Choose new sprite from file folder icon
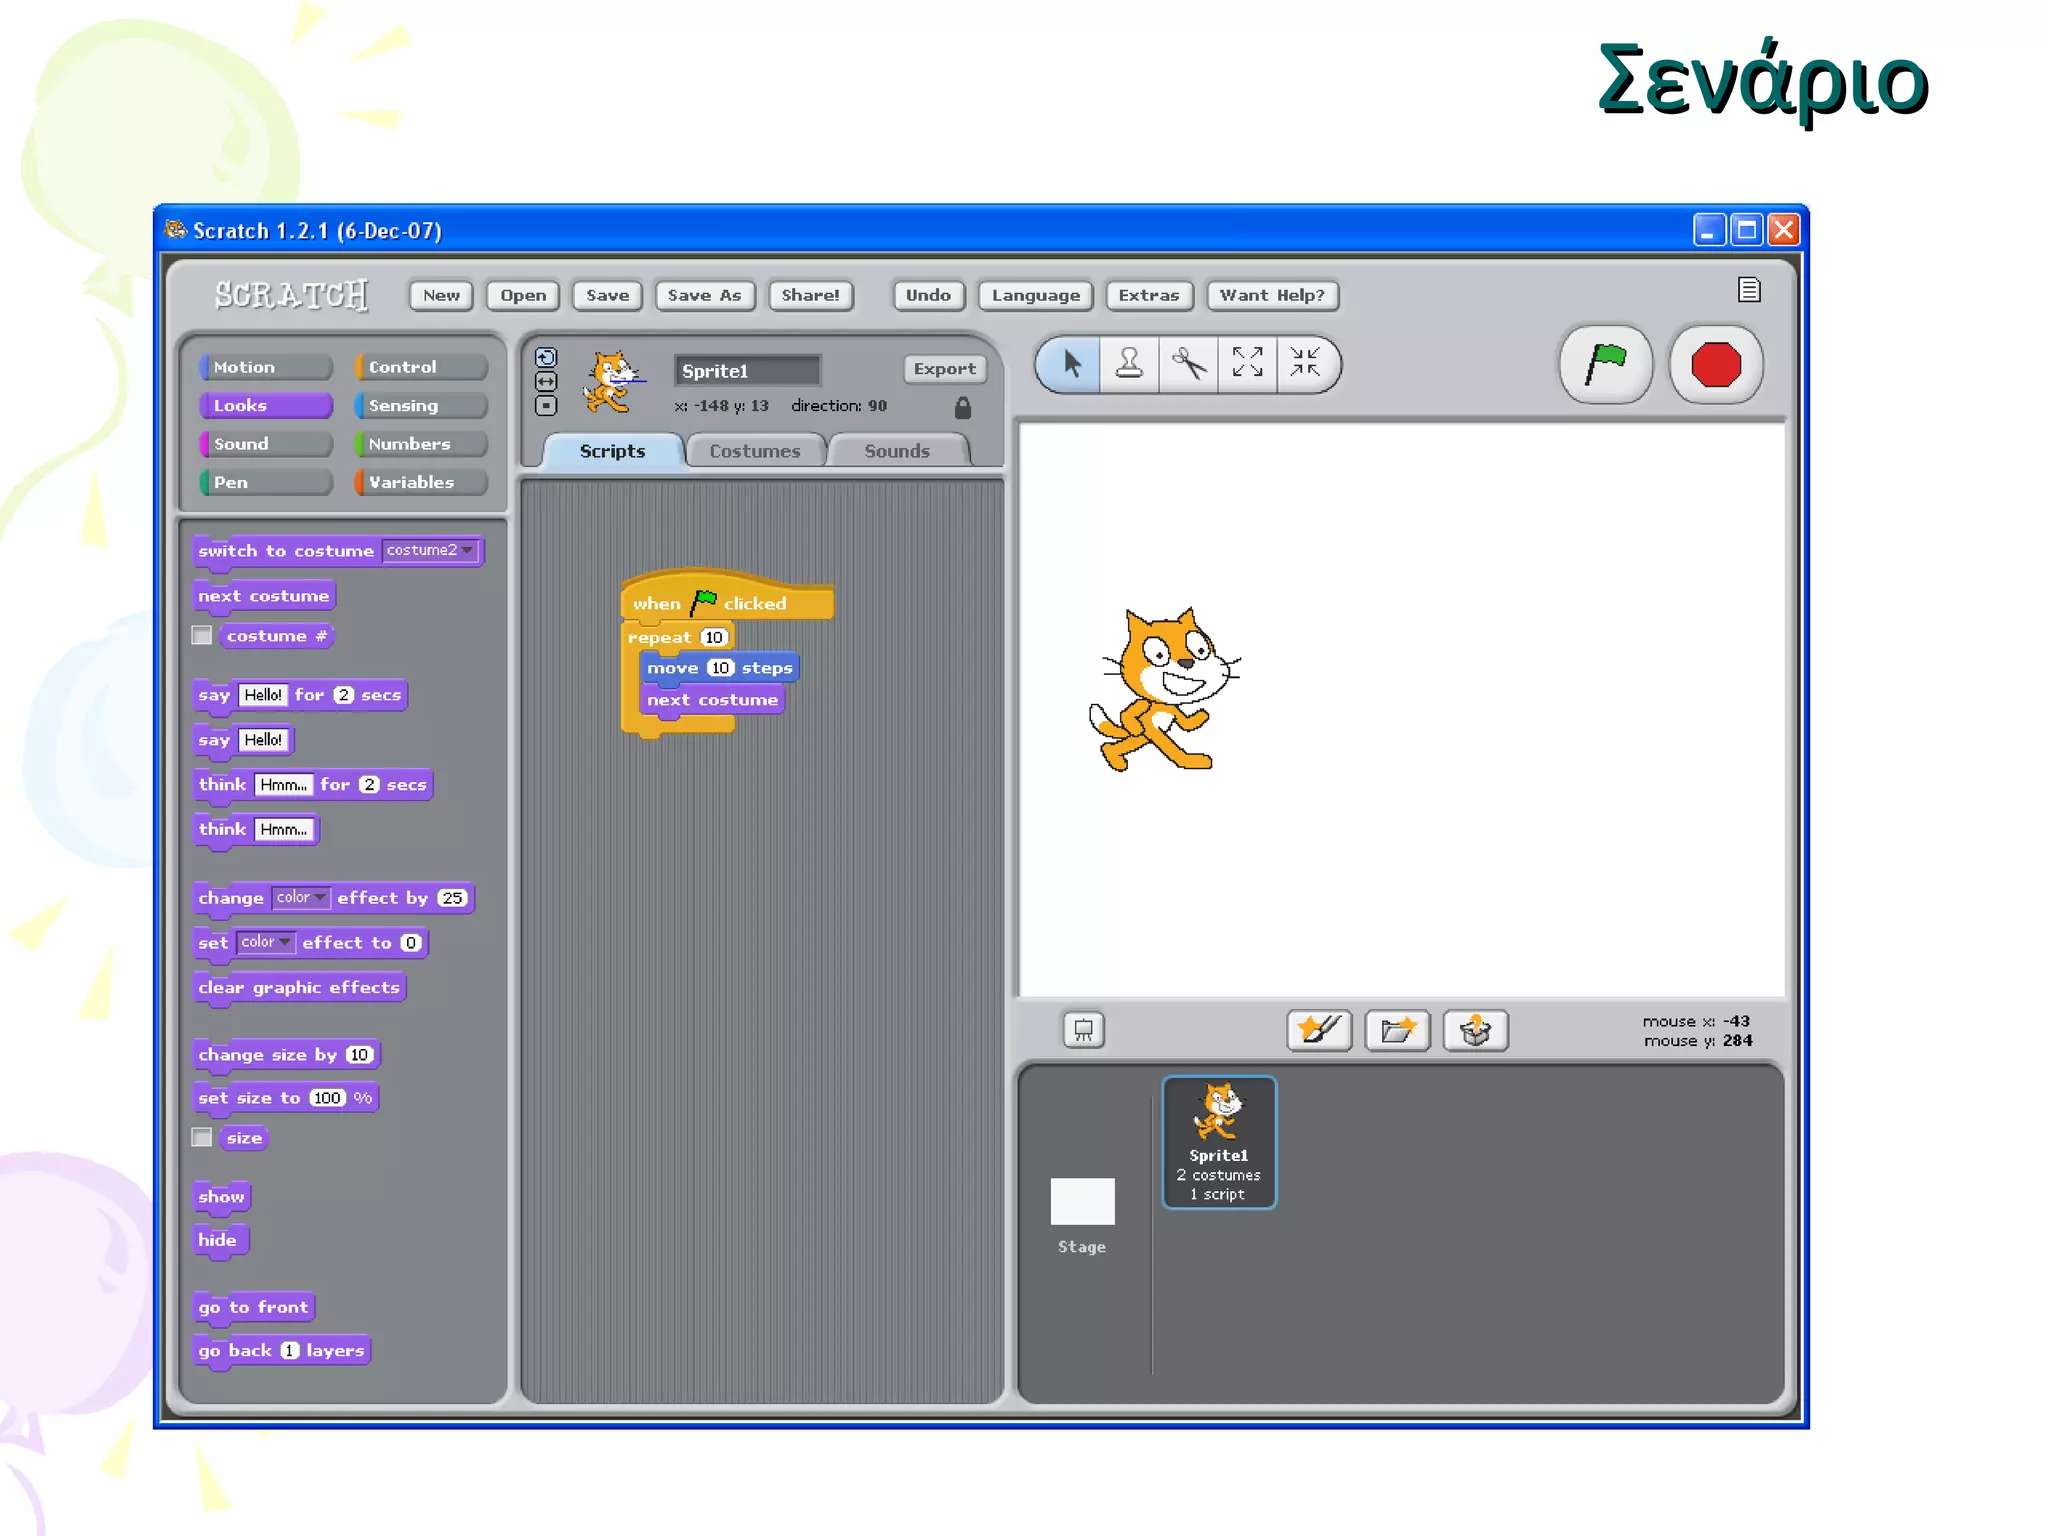This screenshot has width=2048, height=1536. pos(1397,1030)
